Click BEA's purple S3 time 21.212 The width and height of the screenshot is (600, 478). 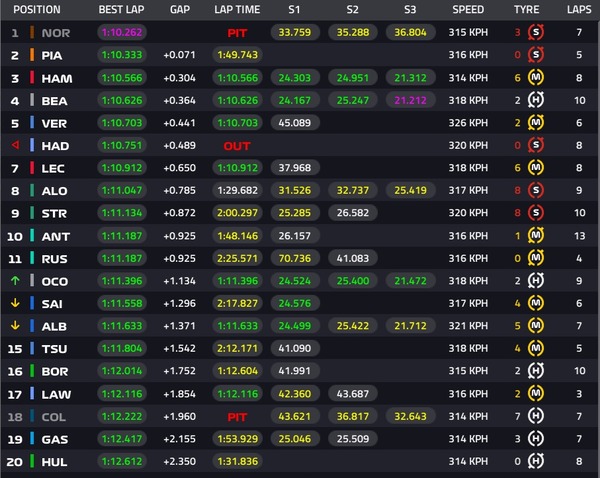click(410, 100)
